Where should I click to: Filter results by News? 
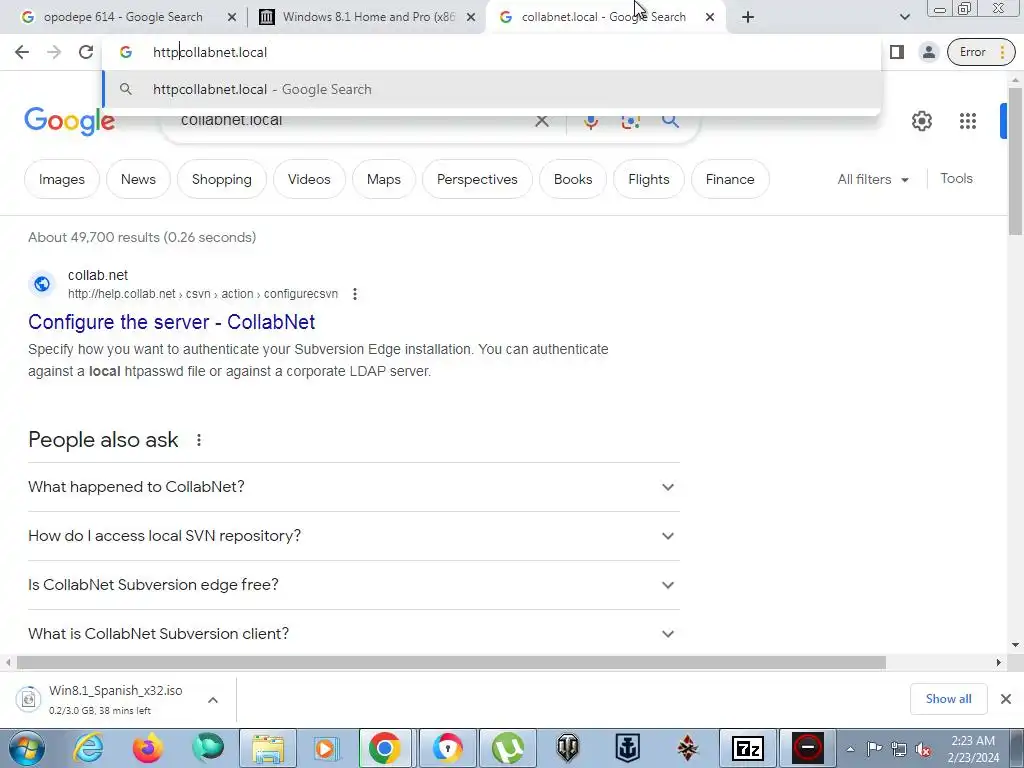138,179
